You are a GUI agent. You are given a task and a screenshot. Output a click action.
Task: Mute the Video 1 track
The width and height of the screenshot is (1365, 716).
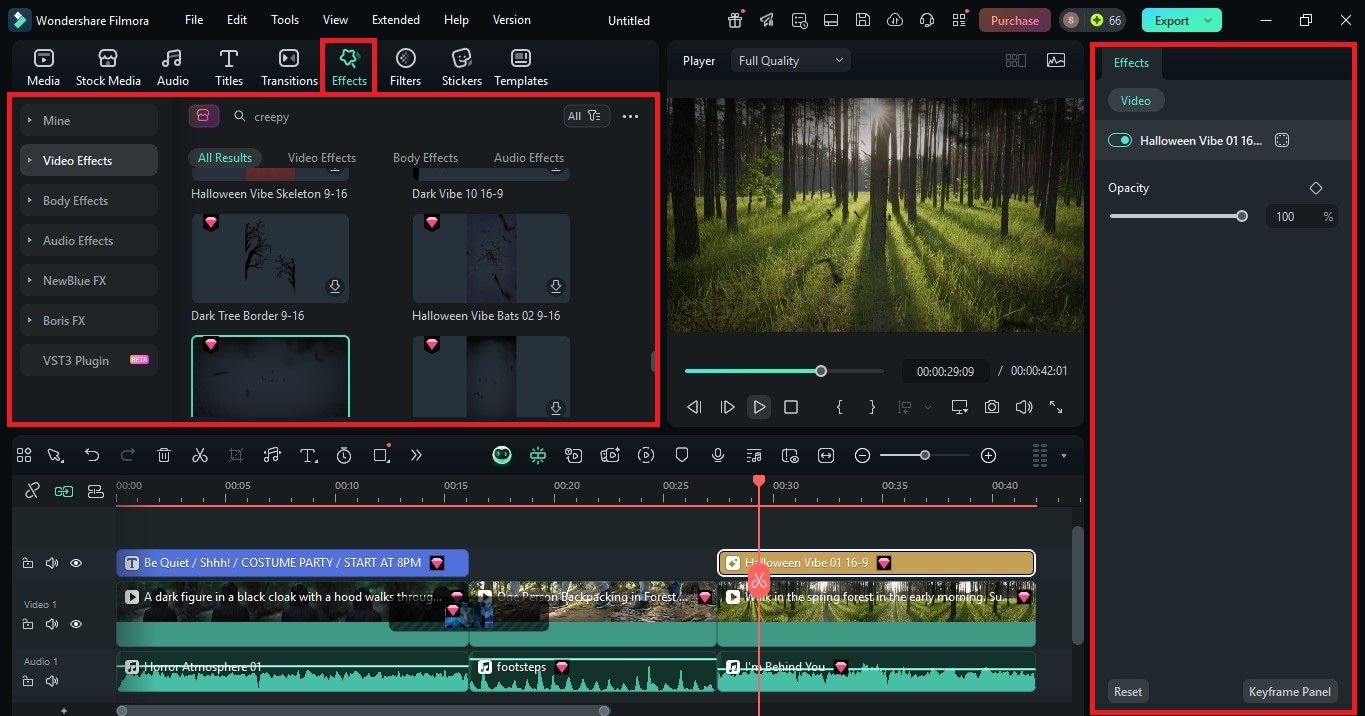click(x=52, y=624)
